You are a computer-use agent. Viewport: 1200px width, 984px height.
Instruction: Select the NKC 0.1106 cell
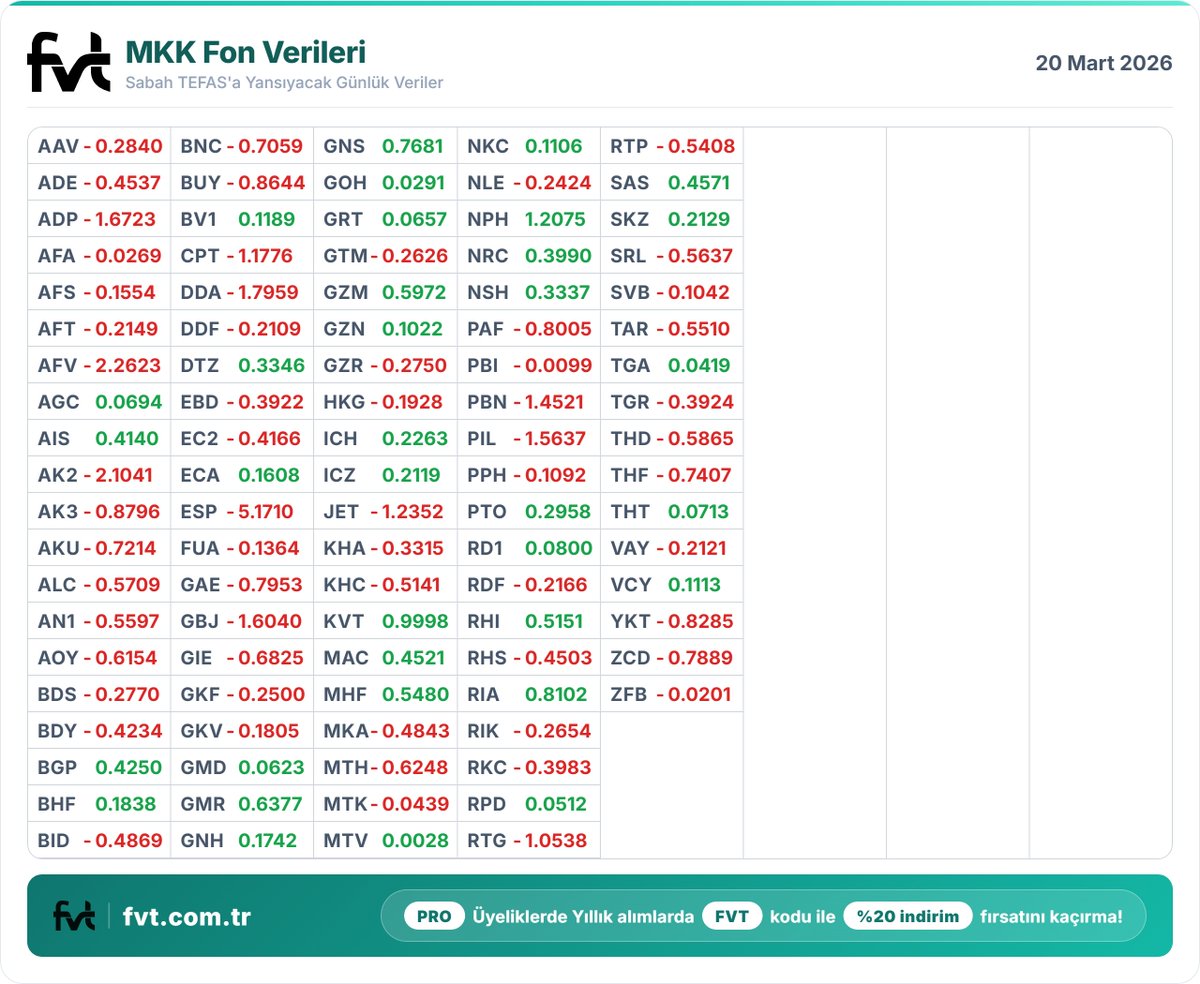(x=529, y=146)
